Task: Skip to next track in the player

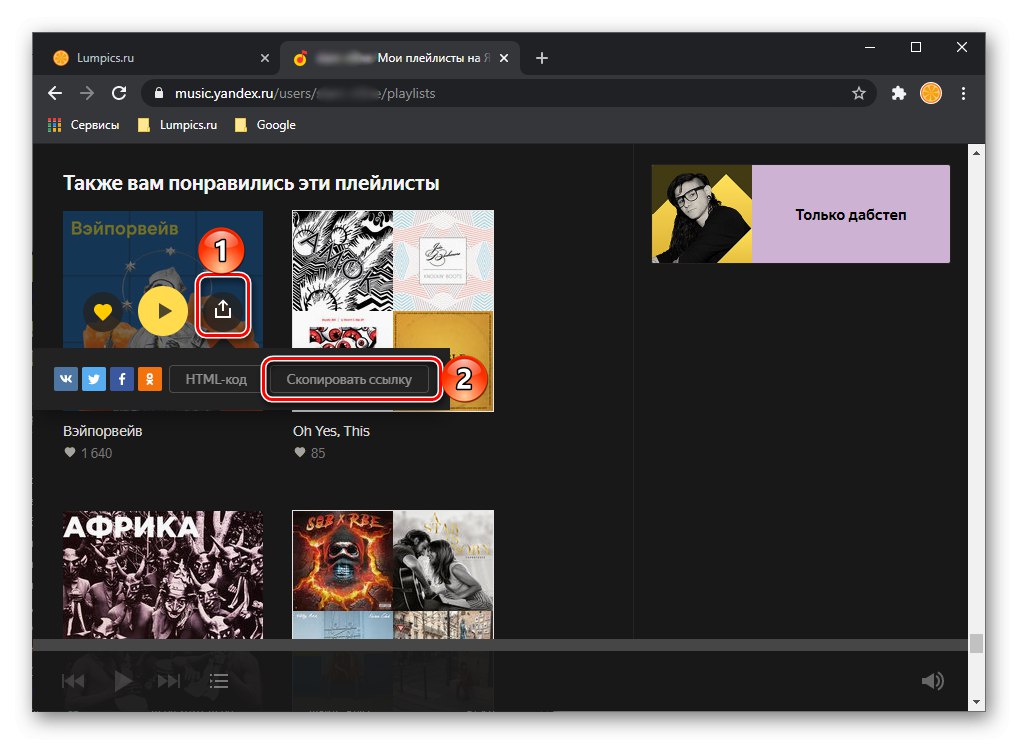Action: 167,680
